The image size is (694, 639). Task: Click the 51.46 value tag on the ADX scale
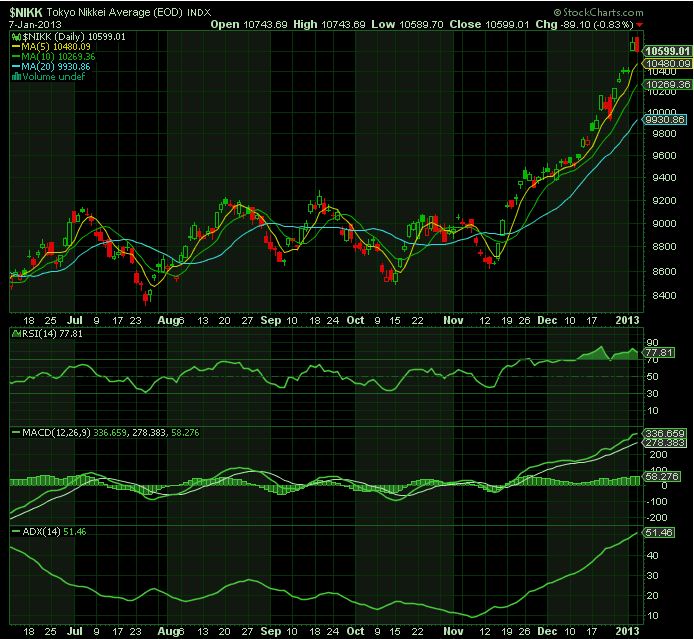(x=659, y=532)
